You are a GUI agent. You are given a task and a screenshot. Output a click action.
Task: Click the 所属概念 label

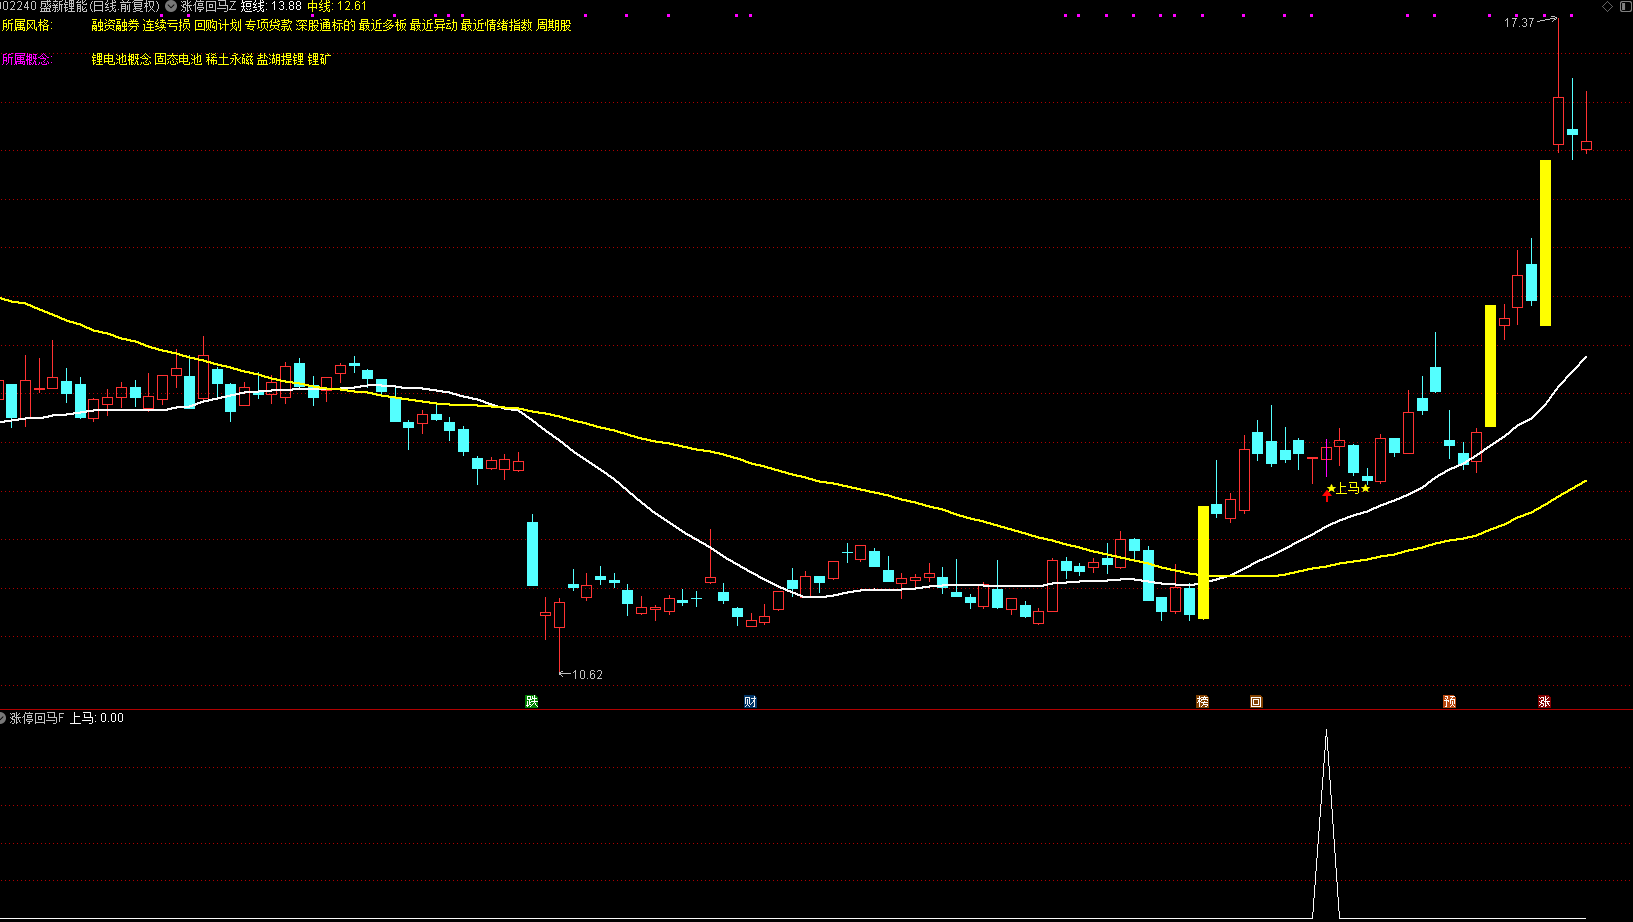(x=27, y=59)
